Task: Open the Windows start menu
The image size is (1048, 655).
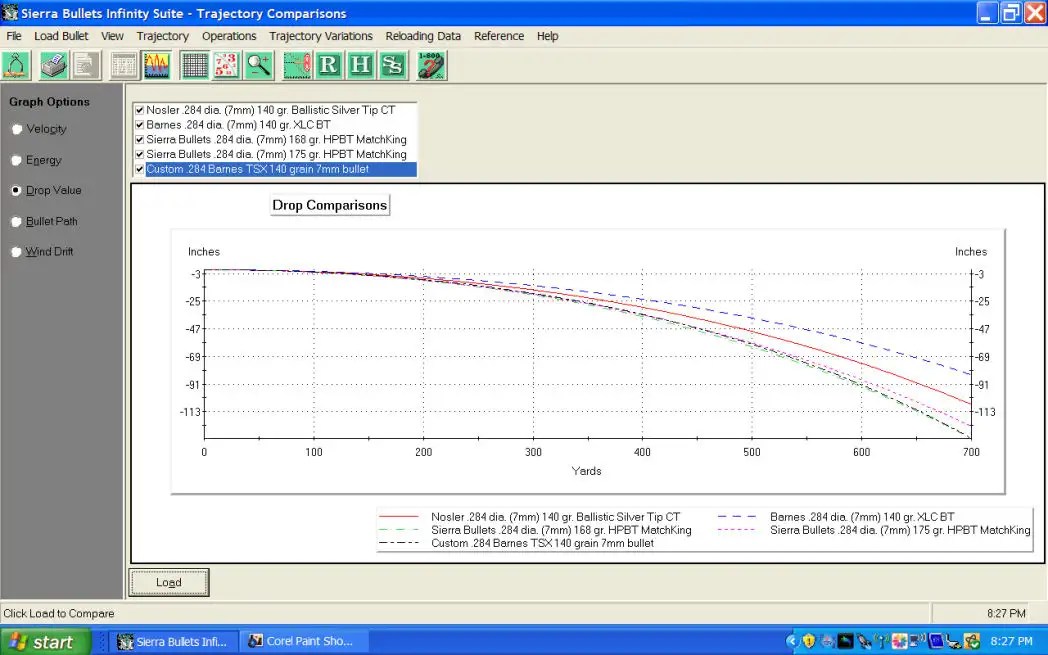Action: 45,642
